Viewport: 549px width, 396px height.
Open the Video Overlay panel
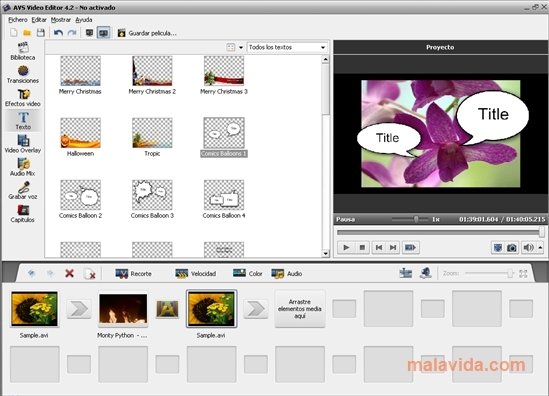(x=23, y=144)
